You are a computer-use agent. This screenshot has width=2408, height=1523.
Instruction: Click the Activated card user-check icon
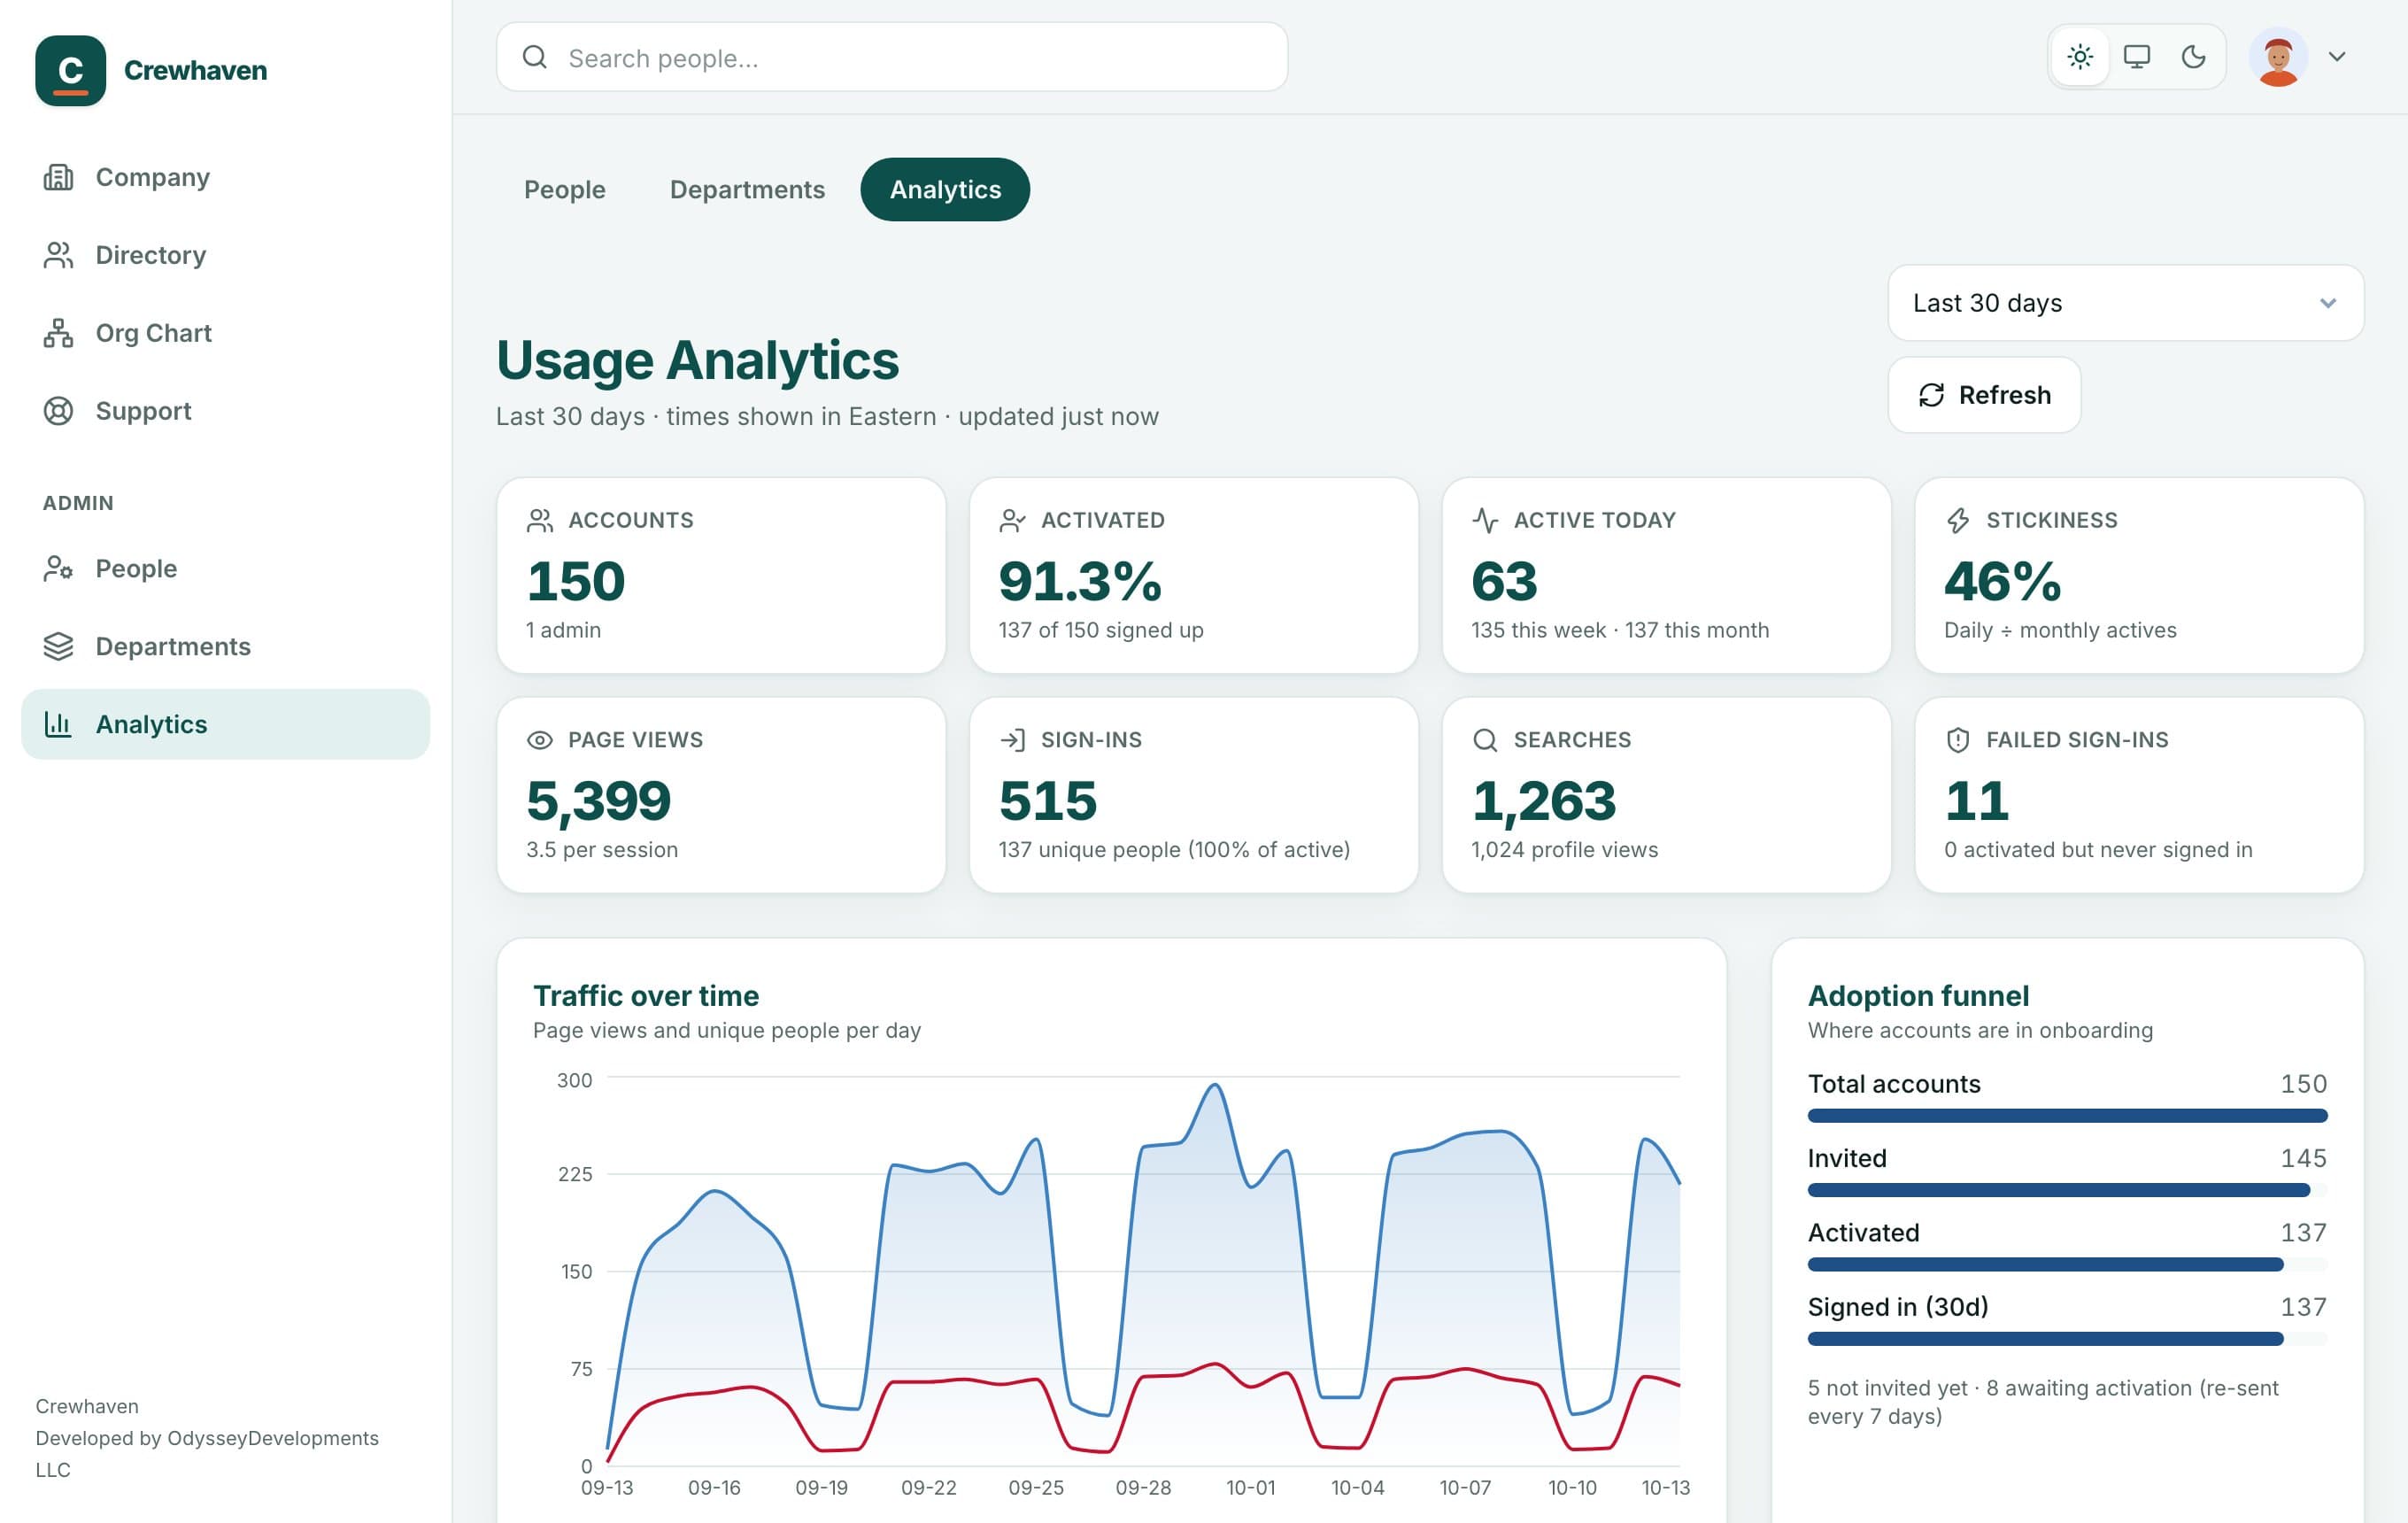click(x=1012, y=520)
